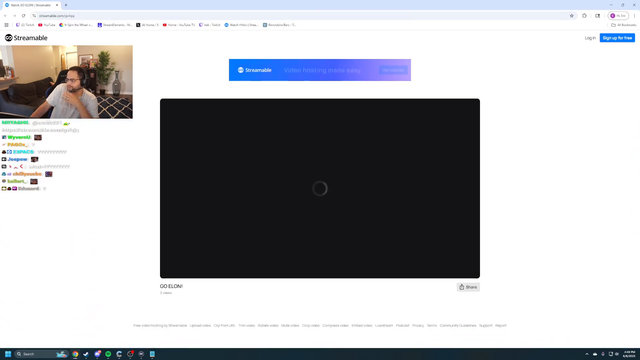Click the Support footer link
This screenshot has width=640, height=360.
(x=486, y=326)
